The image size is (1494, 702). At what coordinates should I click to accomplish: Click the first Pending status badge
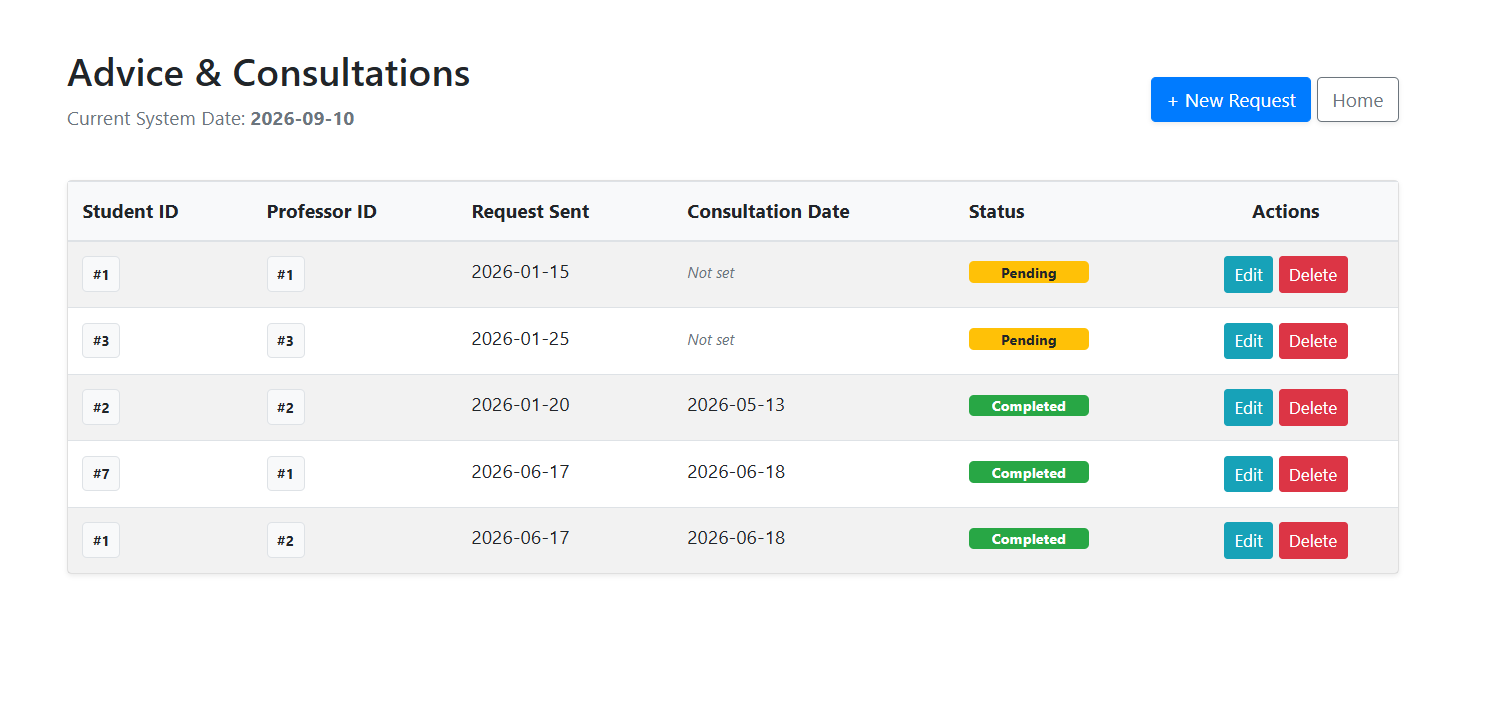(x=1028, y=273)
